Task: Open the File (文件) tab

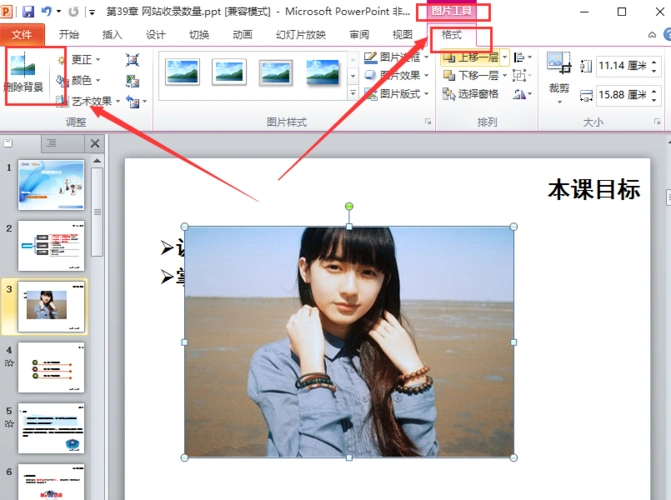Action: (x=22, y=34)
